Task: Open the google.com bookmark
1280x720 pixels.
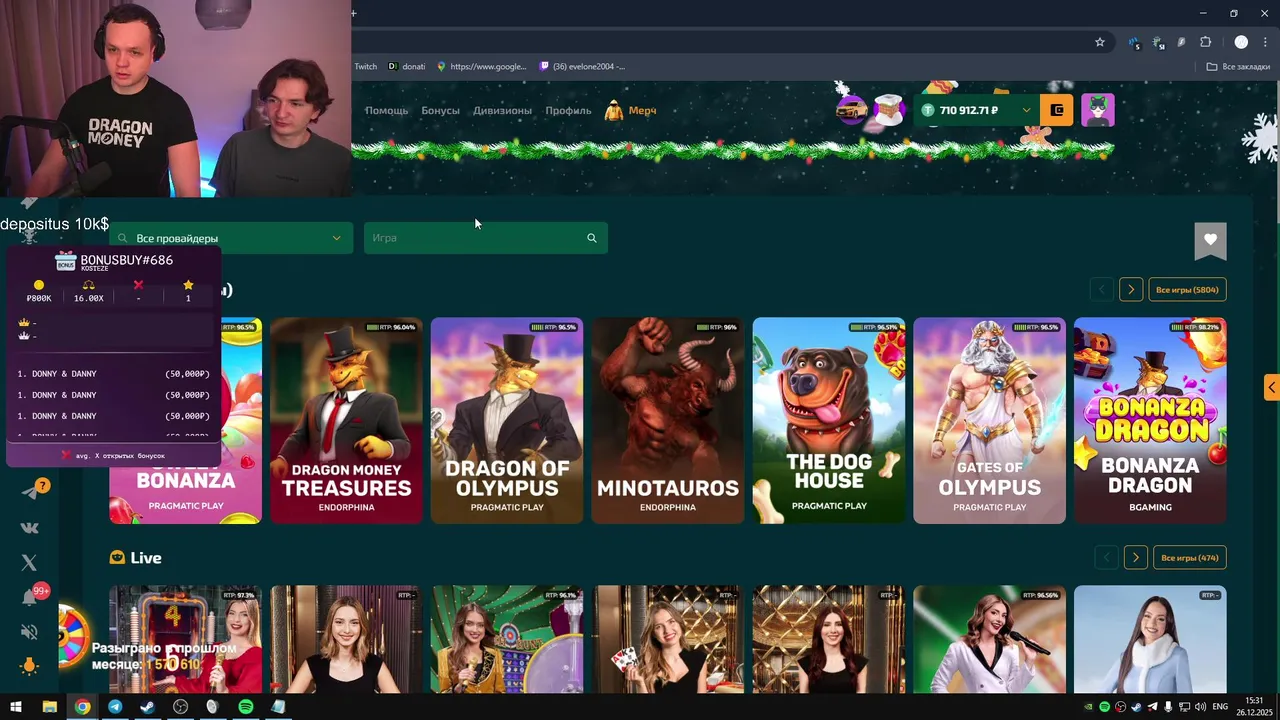Action: tap(481, 67)
